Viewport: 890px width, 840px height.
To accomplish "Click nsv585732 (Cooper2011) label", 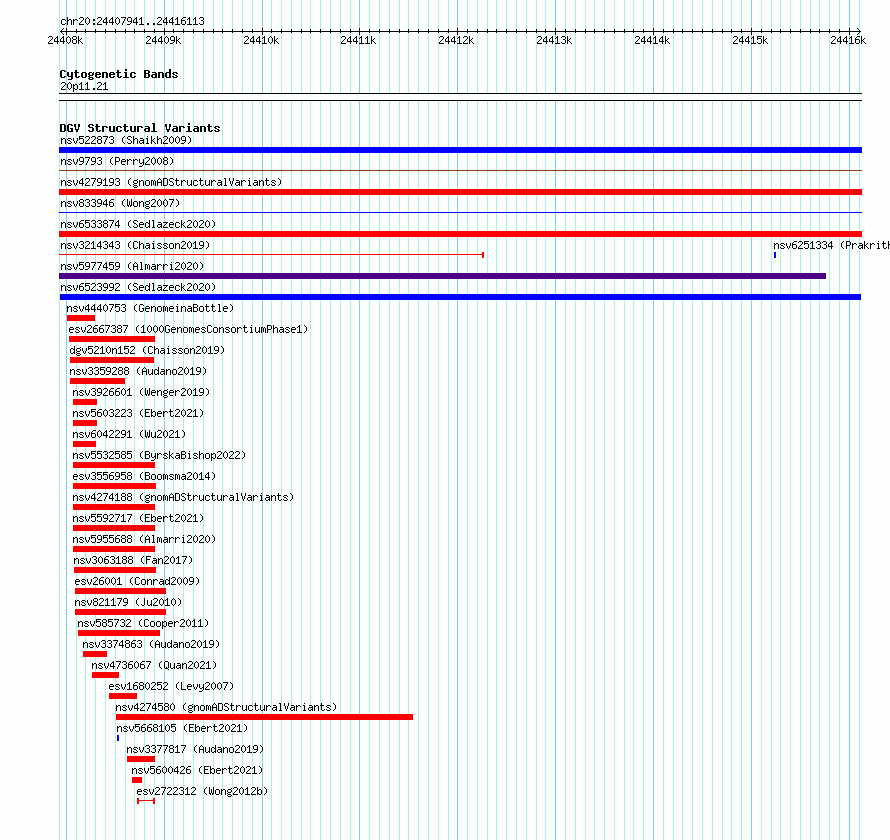I will [143, 623].
